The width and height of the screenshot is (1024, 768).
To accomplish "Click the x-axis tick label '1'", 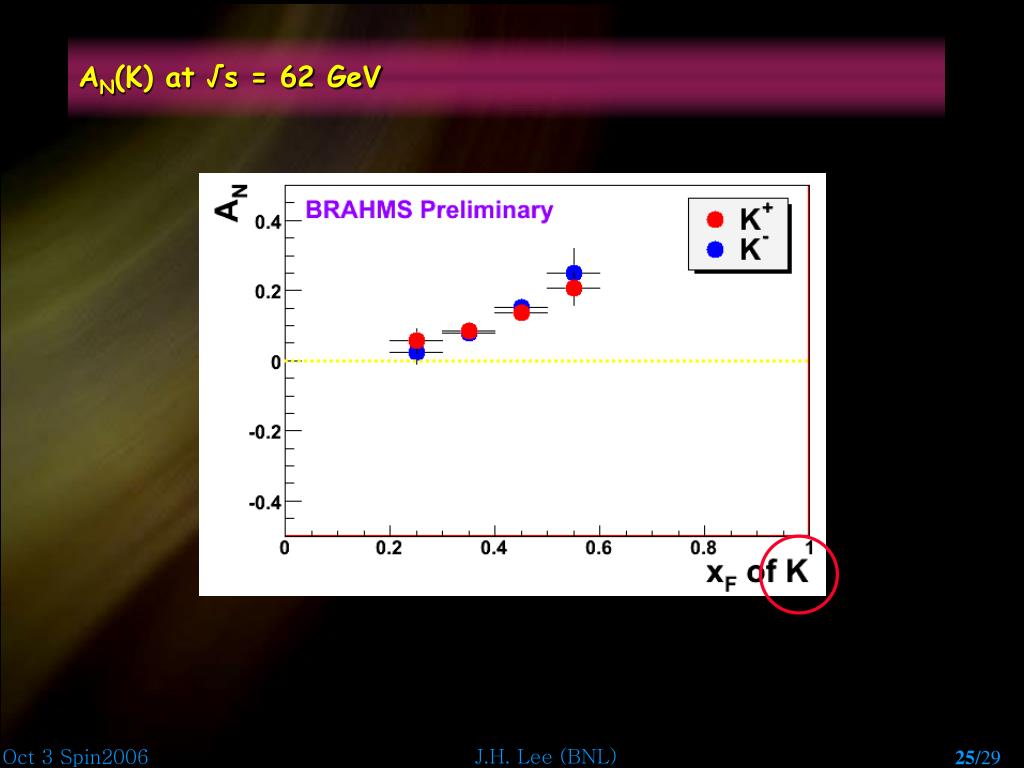I will 808,547.
